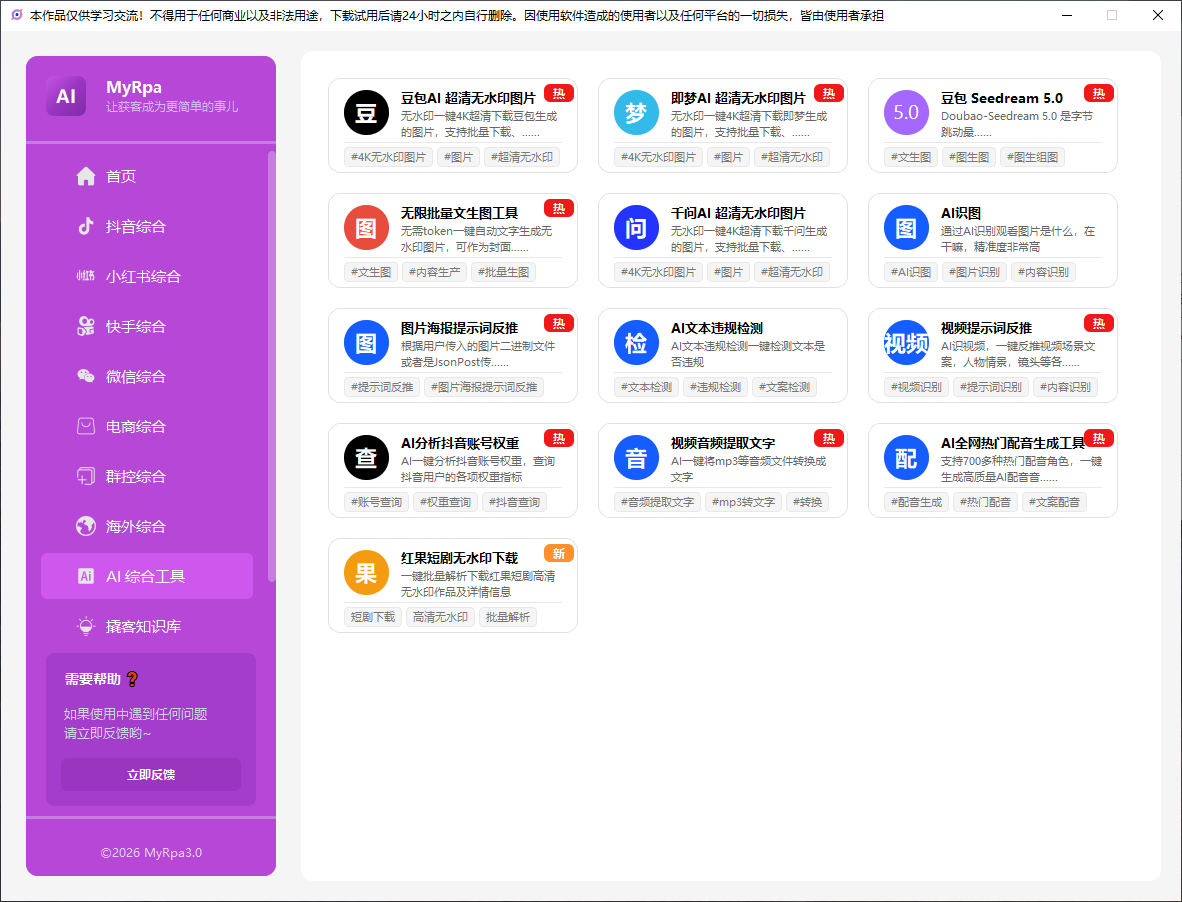Image resolution: width=1182 pixels, height=902 pixels.
Task: Click the #账号查询 tag
Action: (x=376, y=502)
